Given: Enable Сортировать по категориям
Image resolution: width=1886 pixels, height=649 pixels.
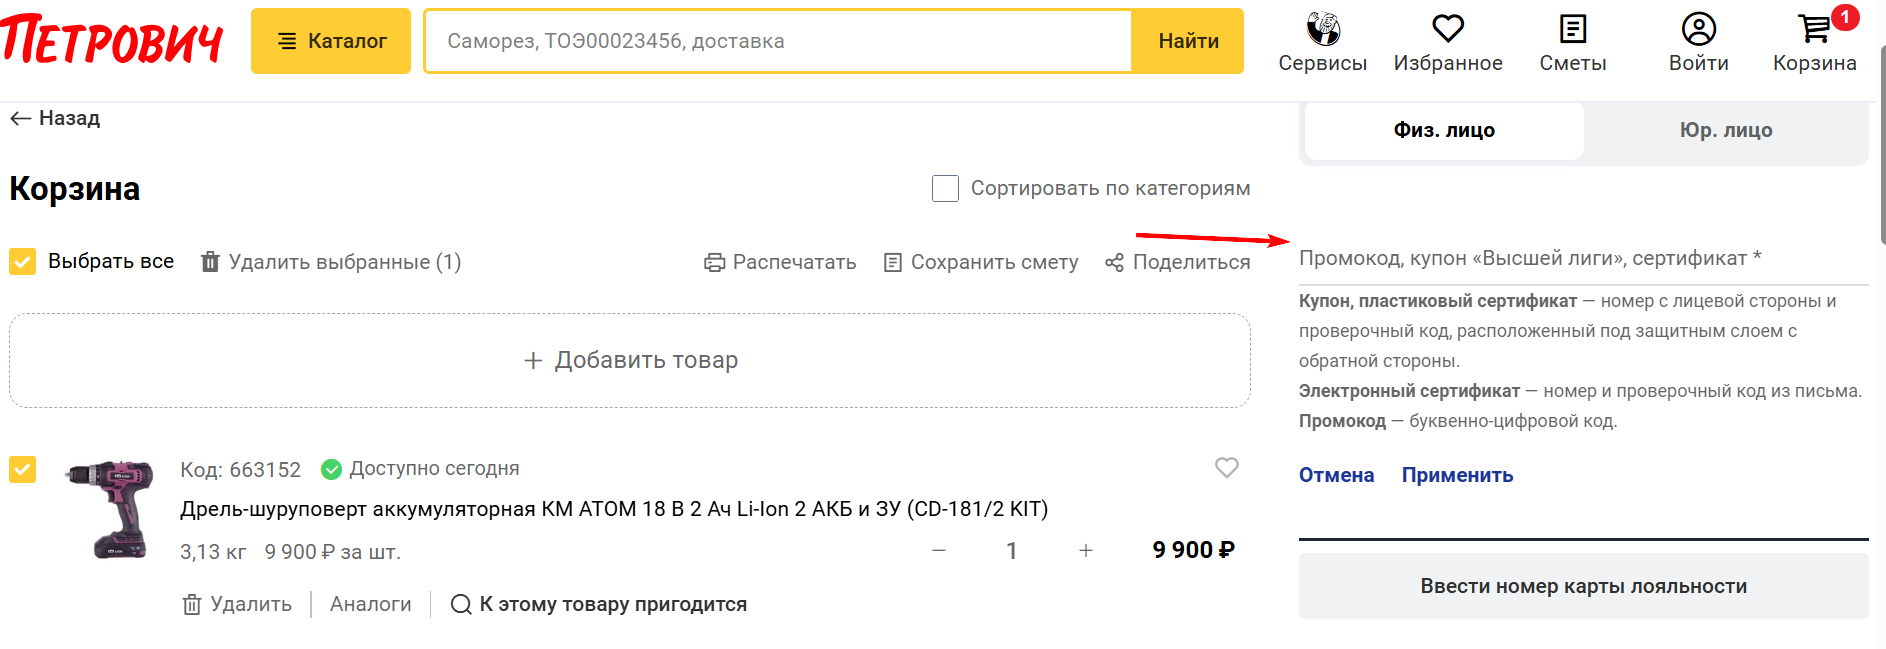Looking at the screenshot, I should pyautogui.click(x=945, y=188).
